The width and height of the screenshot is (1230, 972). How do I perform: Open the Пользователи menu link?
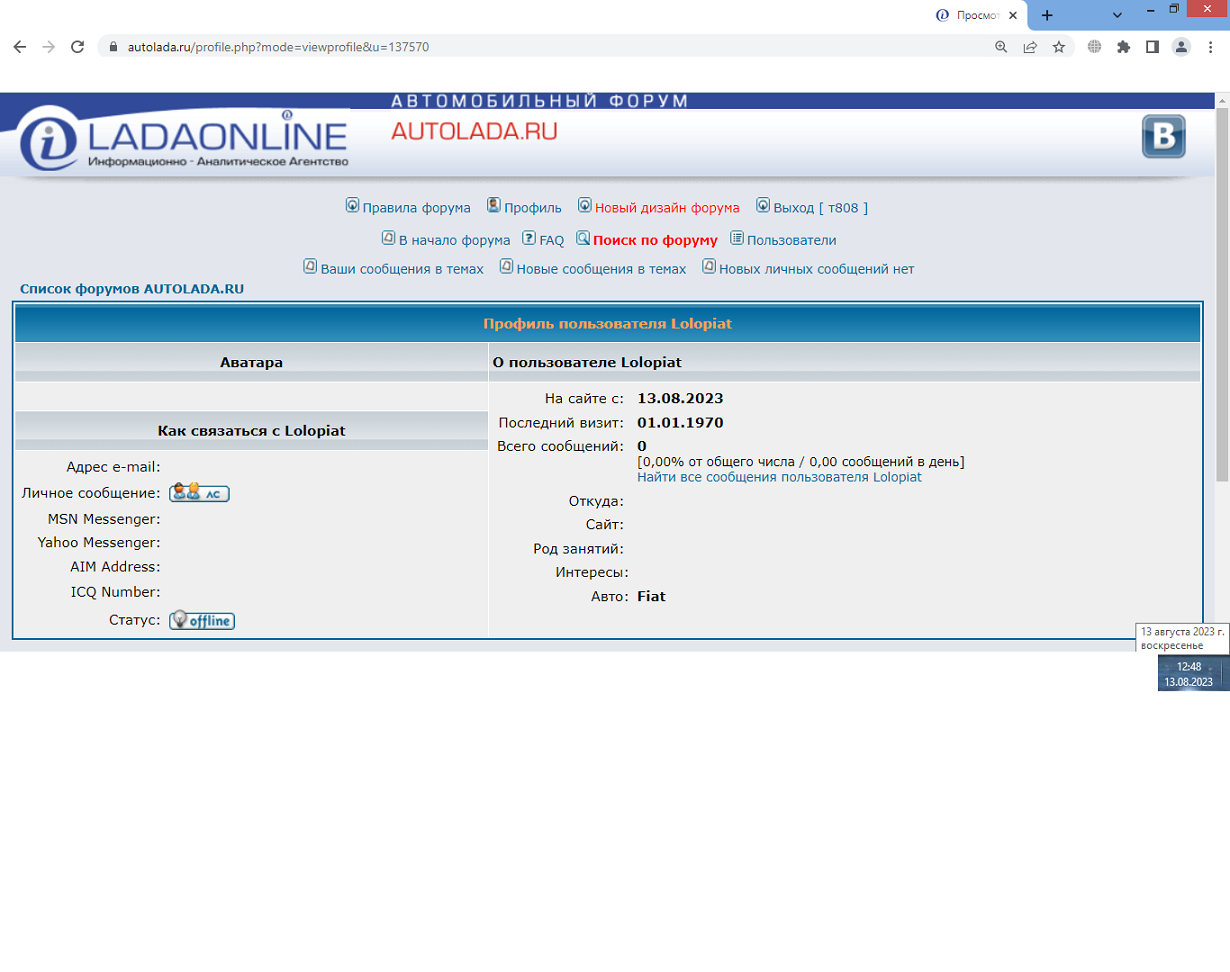click(790, 240)
